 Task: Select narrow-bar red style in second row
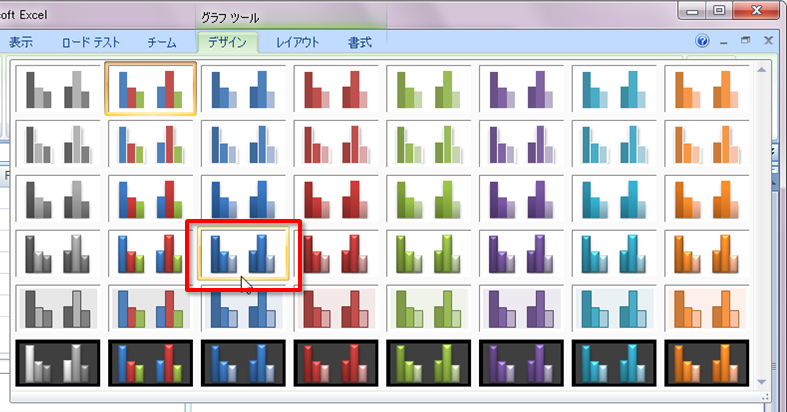click(336, 144)
